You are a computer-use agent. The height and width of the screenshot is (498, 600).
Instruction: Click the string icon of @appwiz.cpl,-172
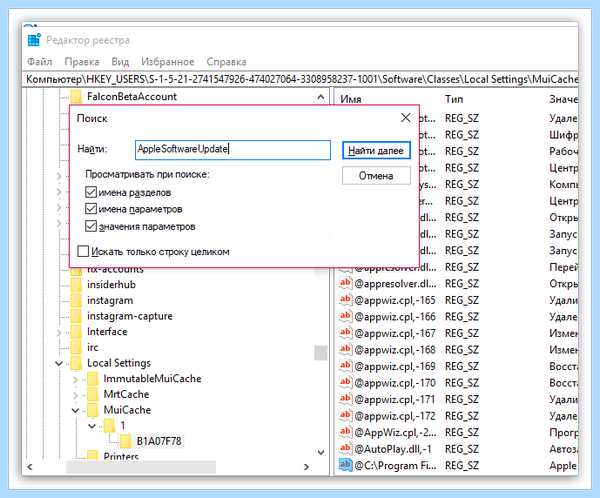tap(345, 415)
